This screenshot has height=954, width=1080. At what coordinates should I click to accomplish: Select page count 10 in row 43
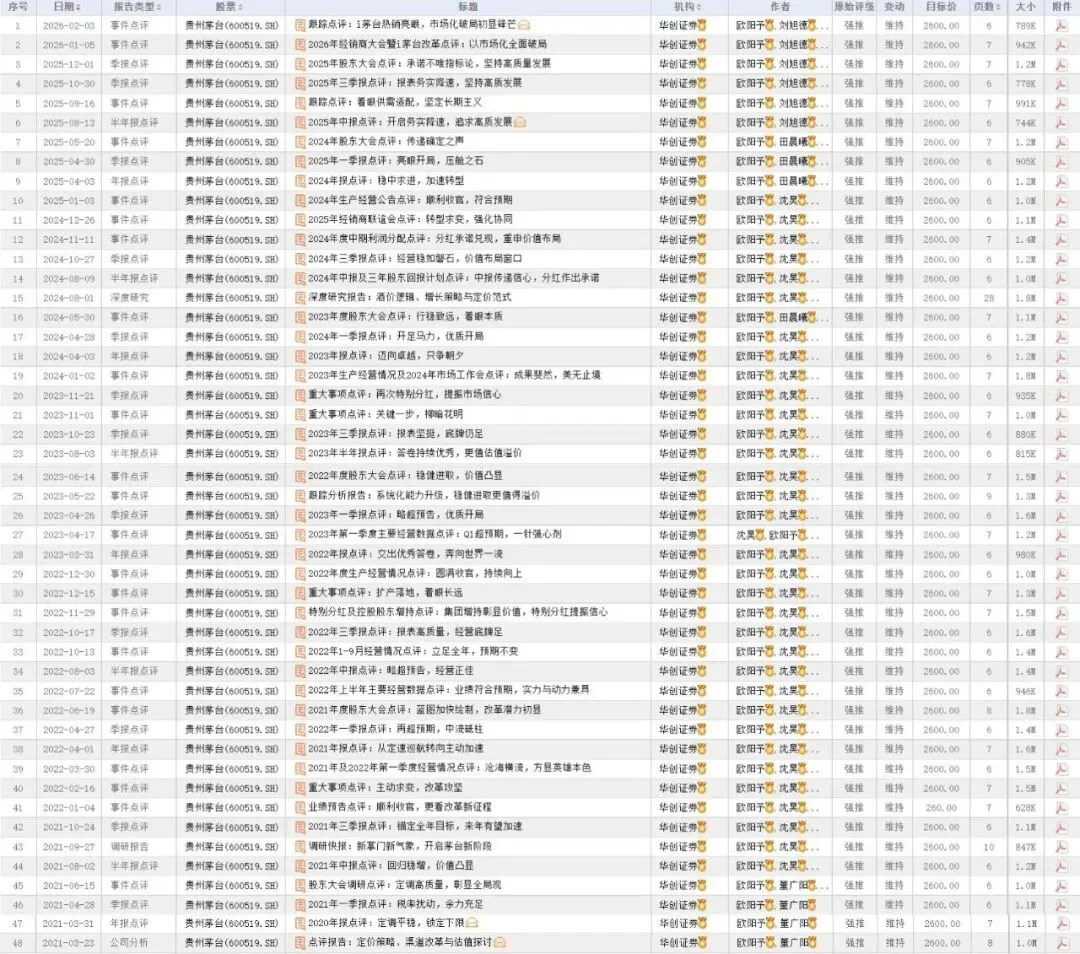988,847
